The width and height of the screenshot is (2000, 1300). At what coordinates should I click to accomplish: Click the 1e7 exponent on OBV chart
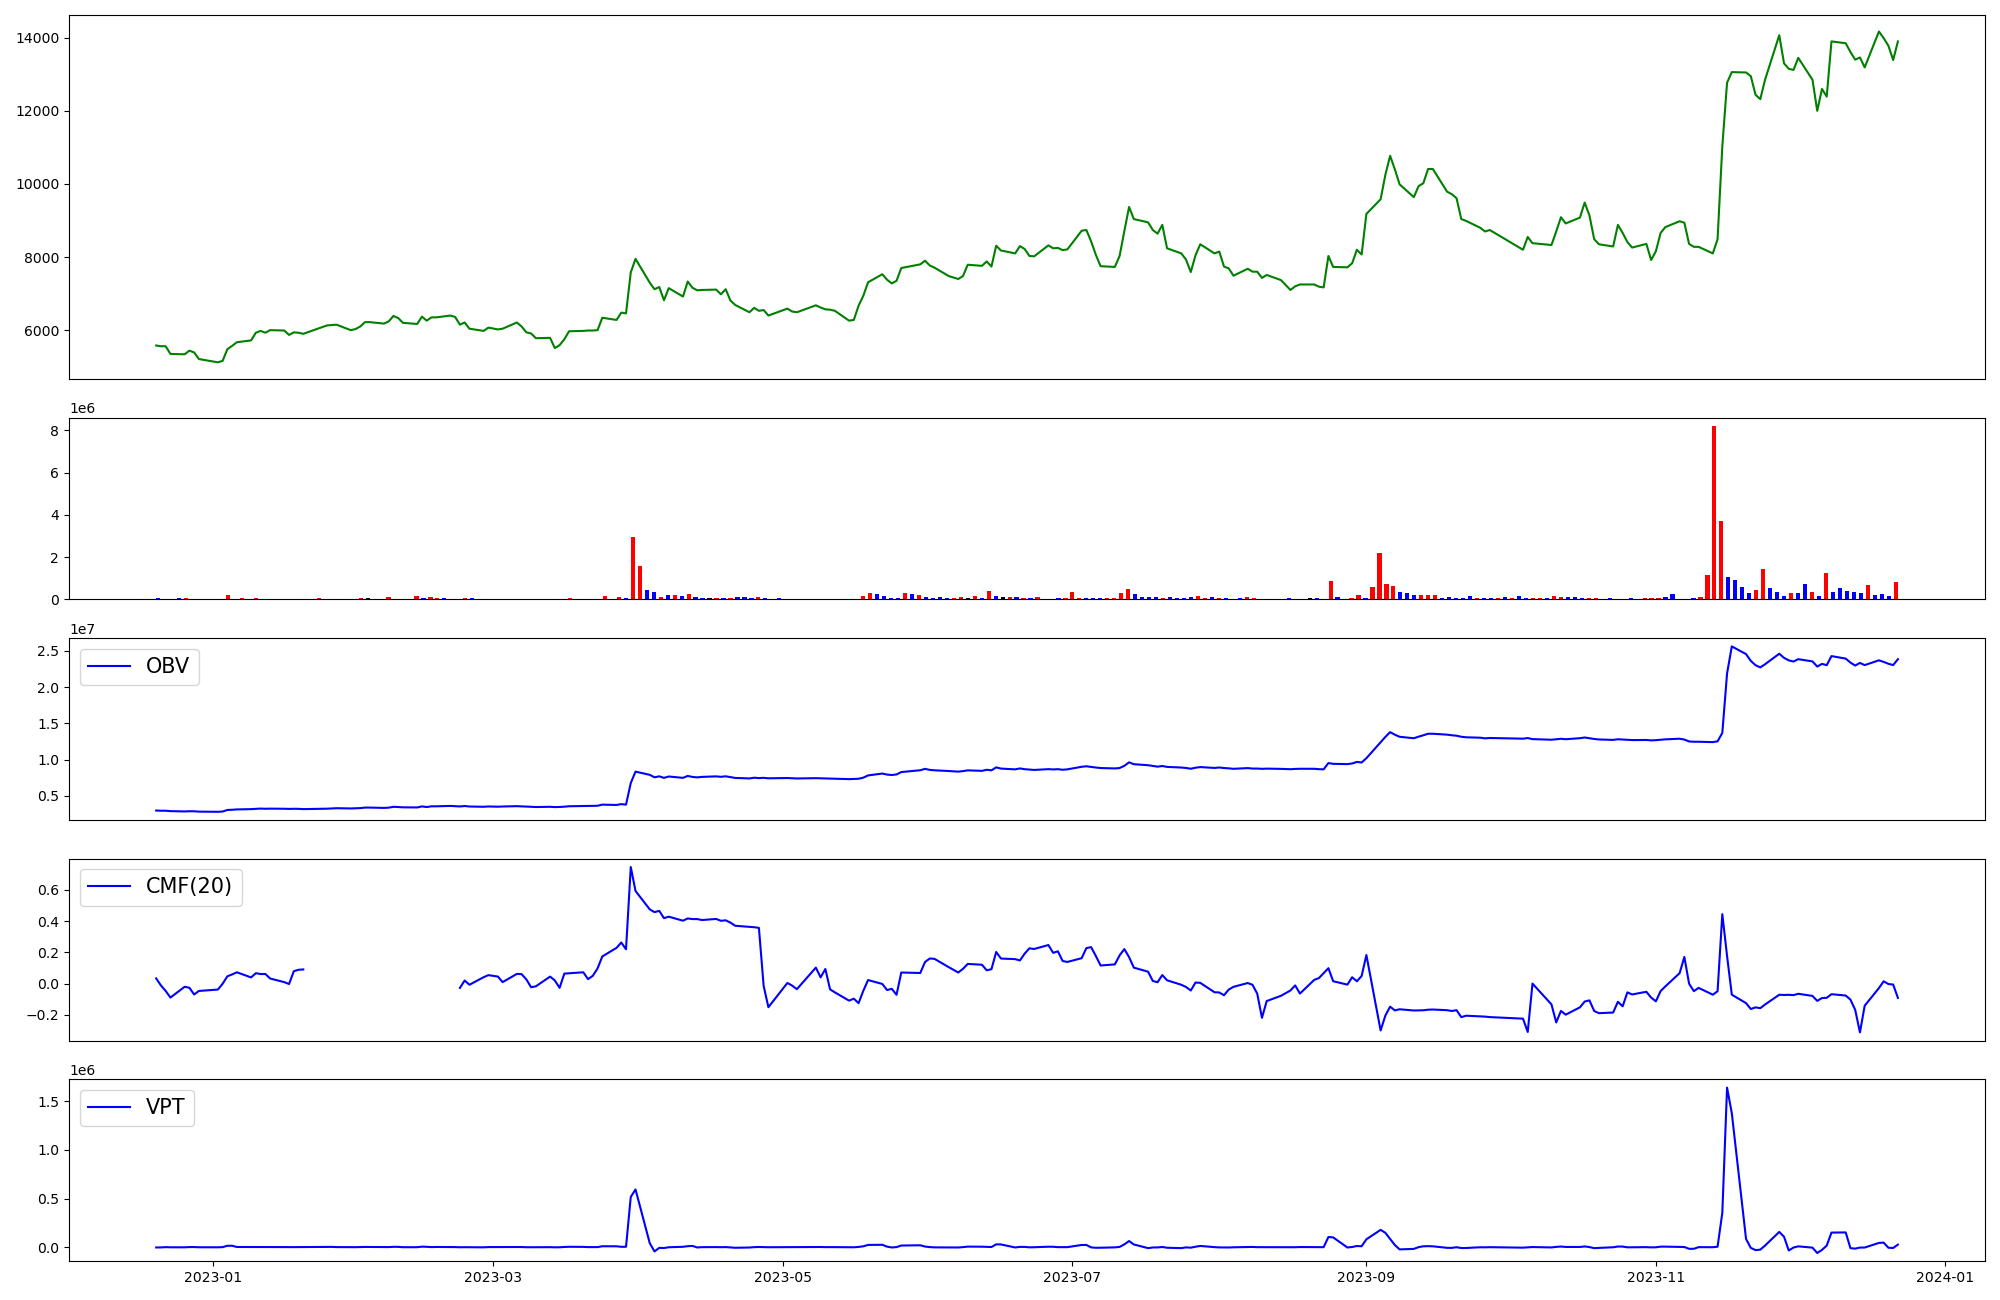[x=82, y=629]
